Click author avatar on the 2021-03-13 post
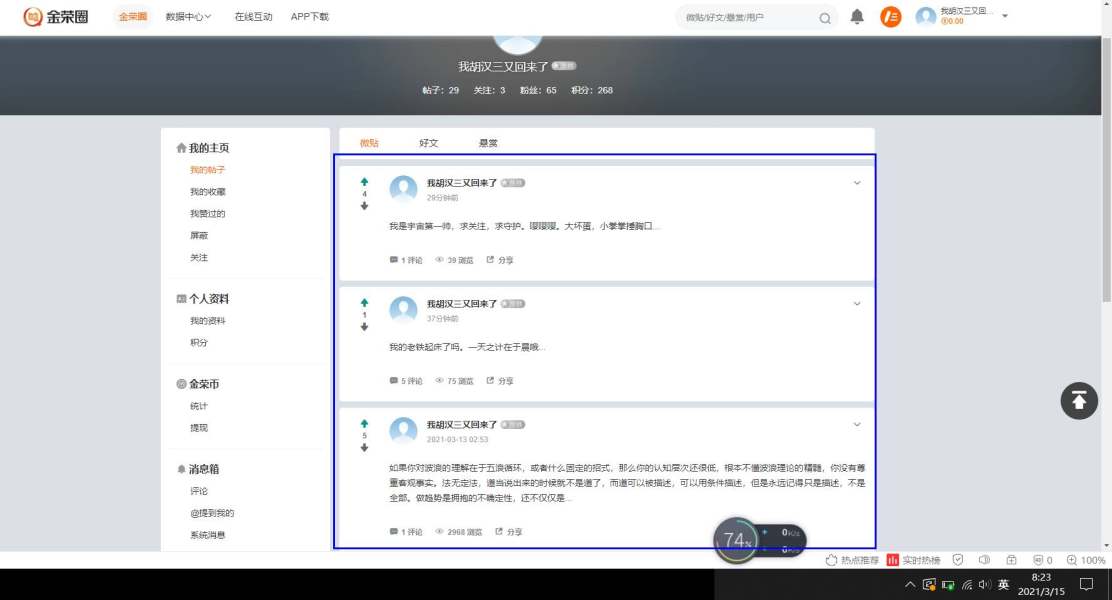The width and height of the screenshot is (1112, 600). pyautogui.click(x=404, y=430)
